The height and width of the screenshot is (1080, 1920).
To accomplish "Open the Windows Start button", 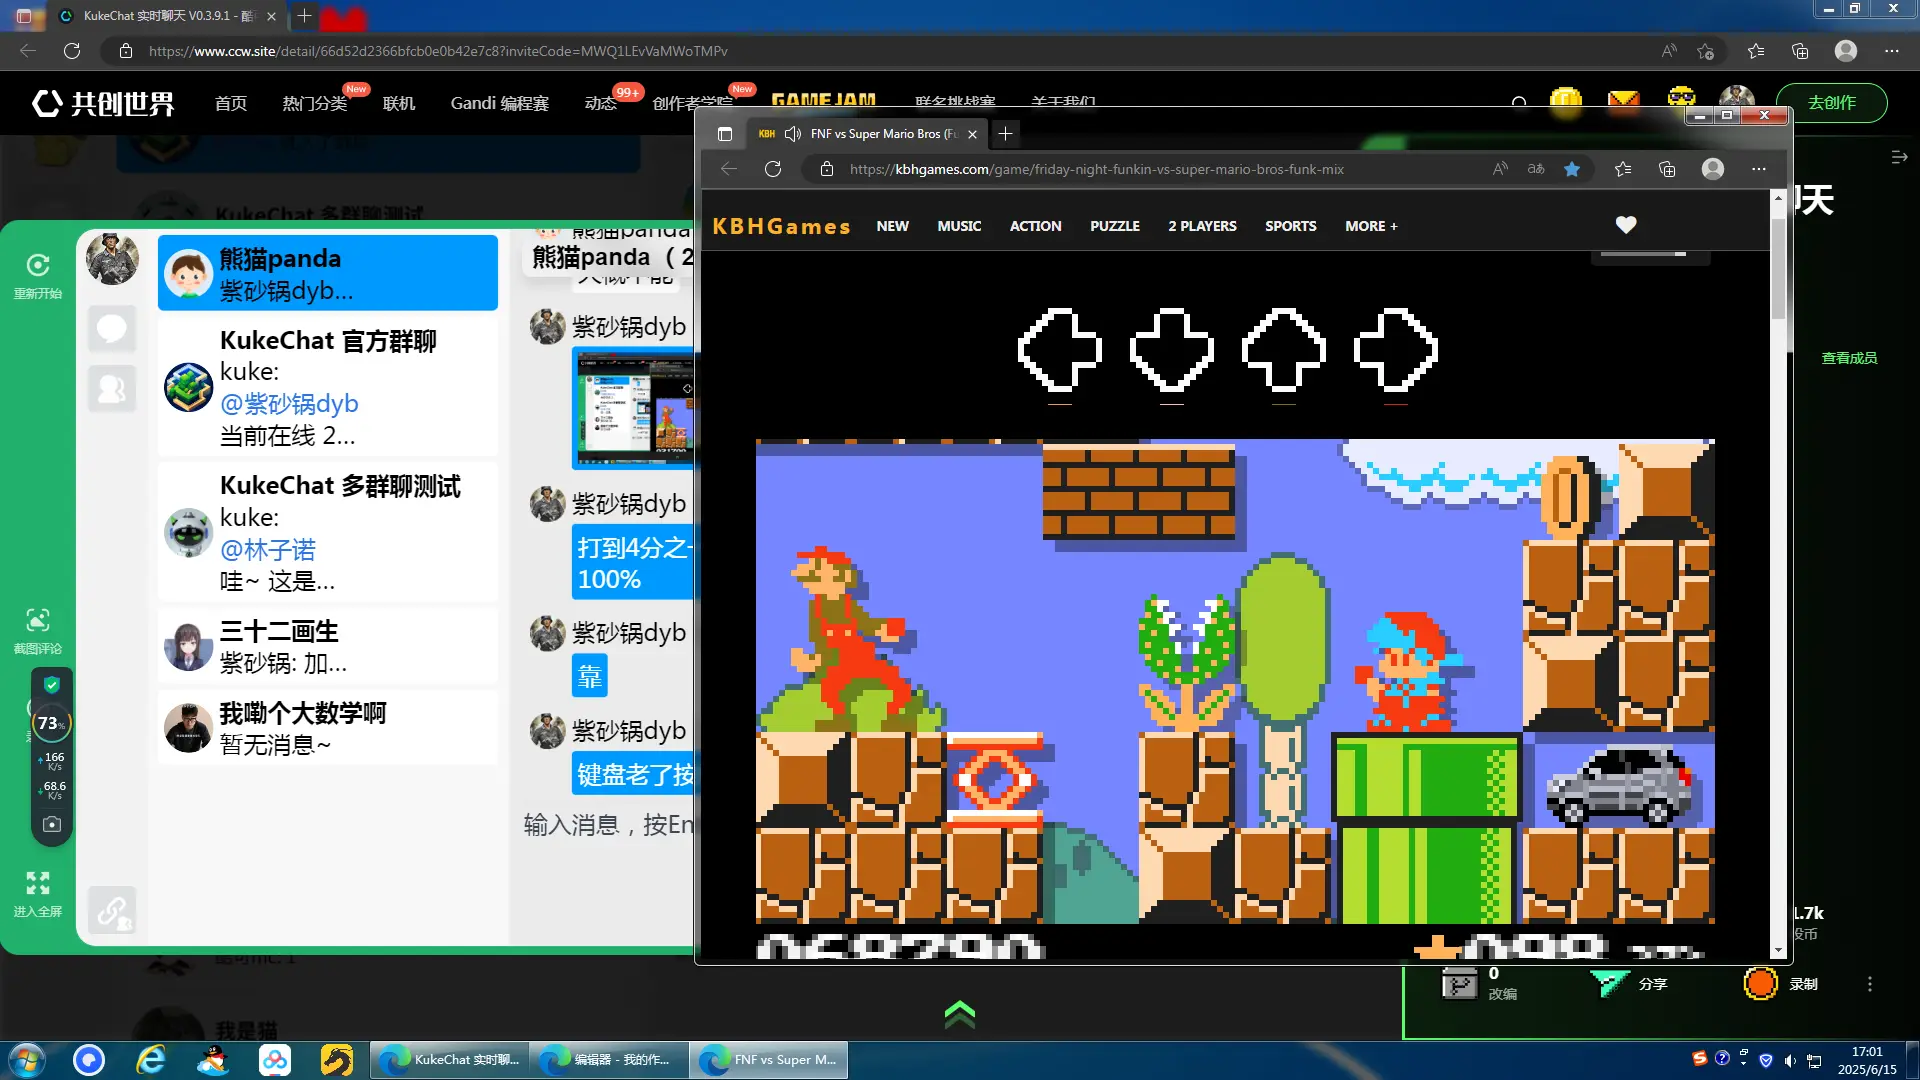I will tap(27, 1060).
